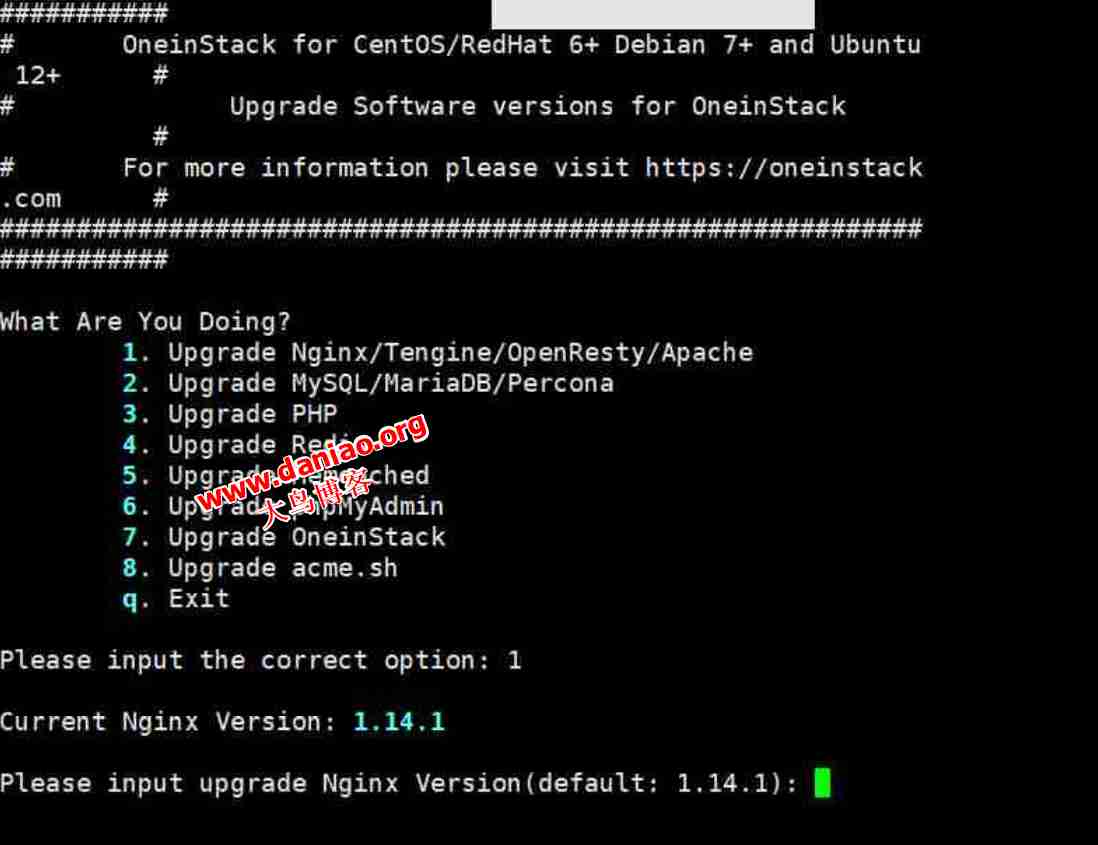Select option 2 Upgrade MySQL/MariaDB/Percona

pyautogui.click(x=368, y=384)
